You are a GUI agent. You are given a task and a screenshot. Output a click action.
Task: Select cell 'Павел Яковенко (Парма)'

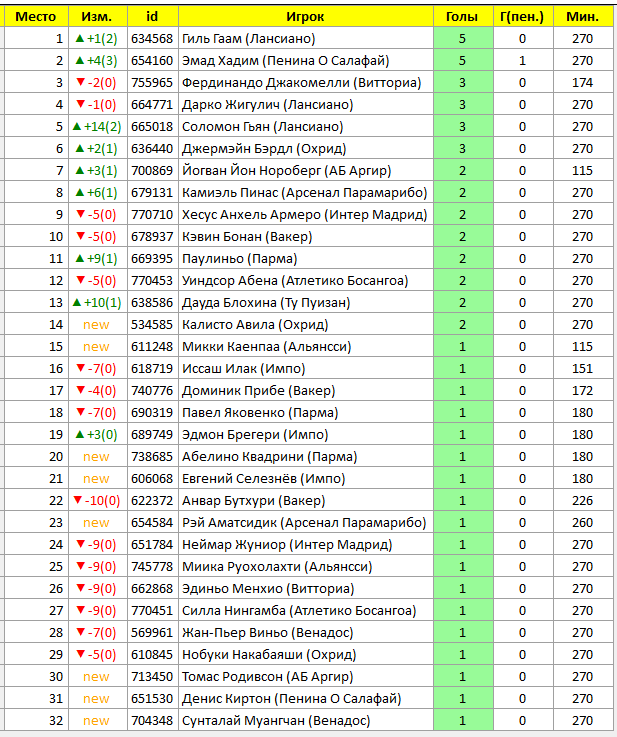tap(305, 413)
